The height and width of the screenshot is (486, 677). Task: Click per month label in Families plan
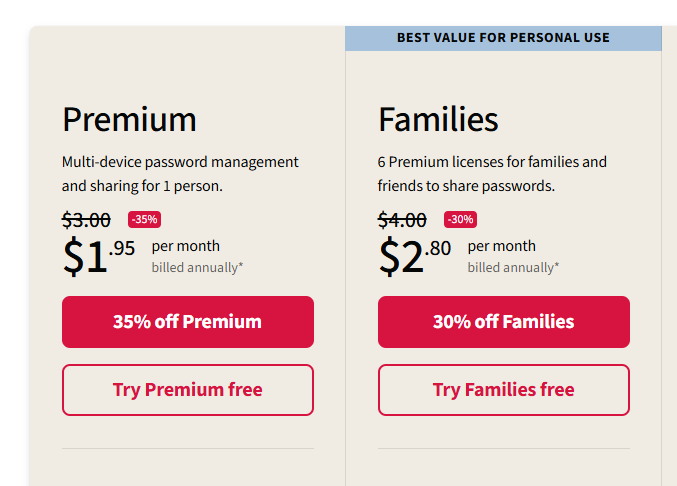click(x=502, y=246)
